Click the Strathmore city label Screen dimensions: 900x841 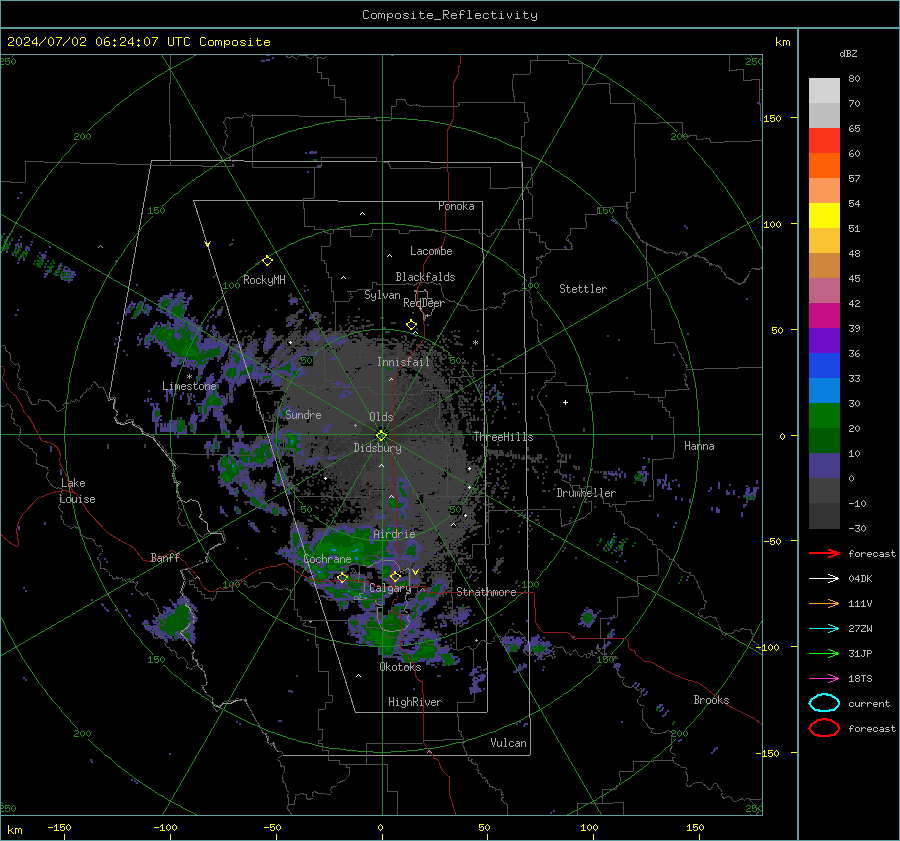487,592
